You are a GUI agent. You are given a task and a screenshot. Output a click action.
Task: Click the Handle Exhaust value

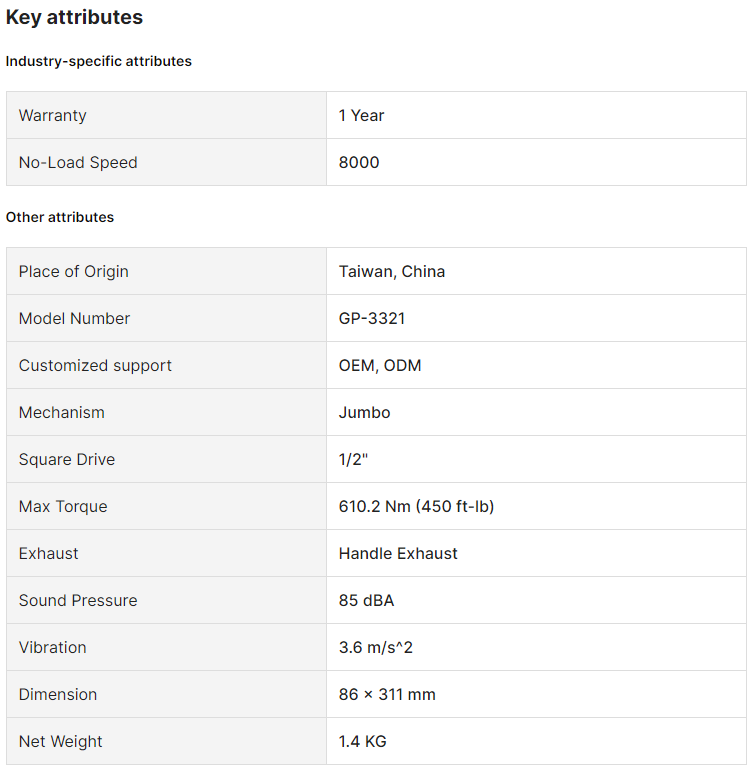(398, 553)
